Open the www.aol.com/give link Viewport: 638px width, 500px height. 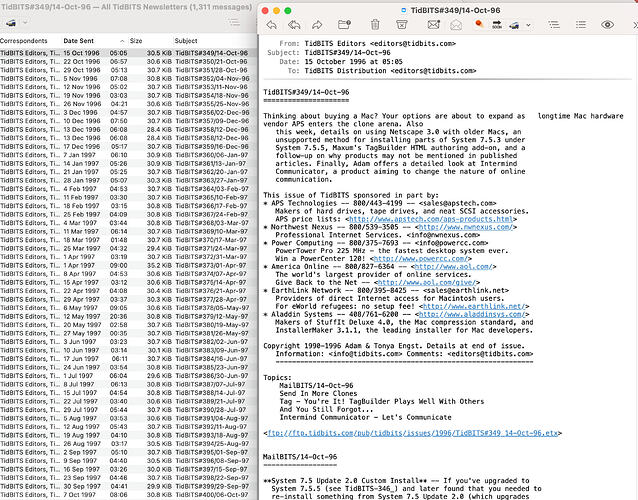tap(426, 282)
